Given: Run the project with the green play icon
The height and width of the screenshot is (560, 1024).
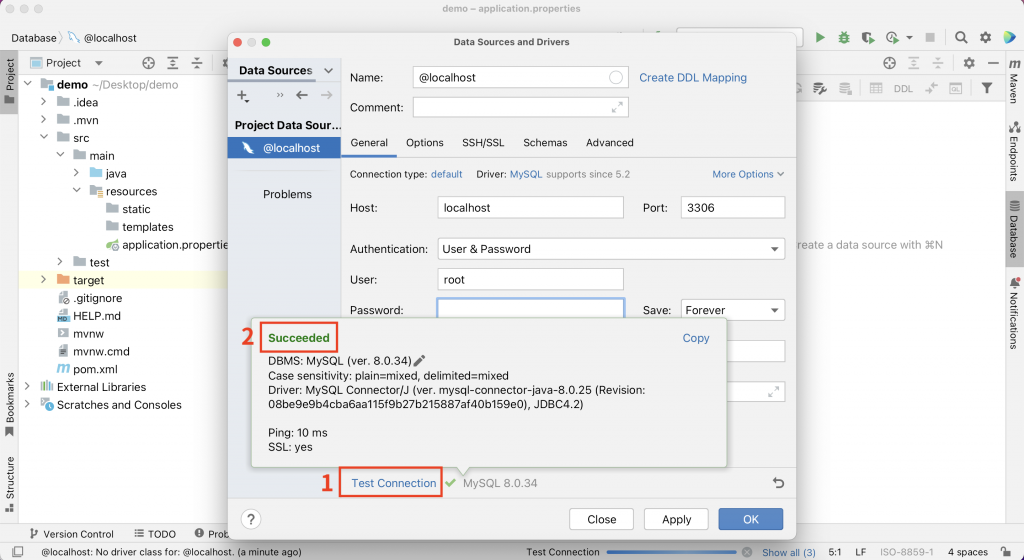Looking at the screenshot, I should tap(820, 37).
